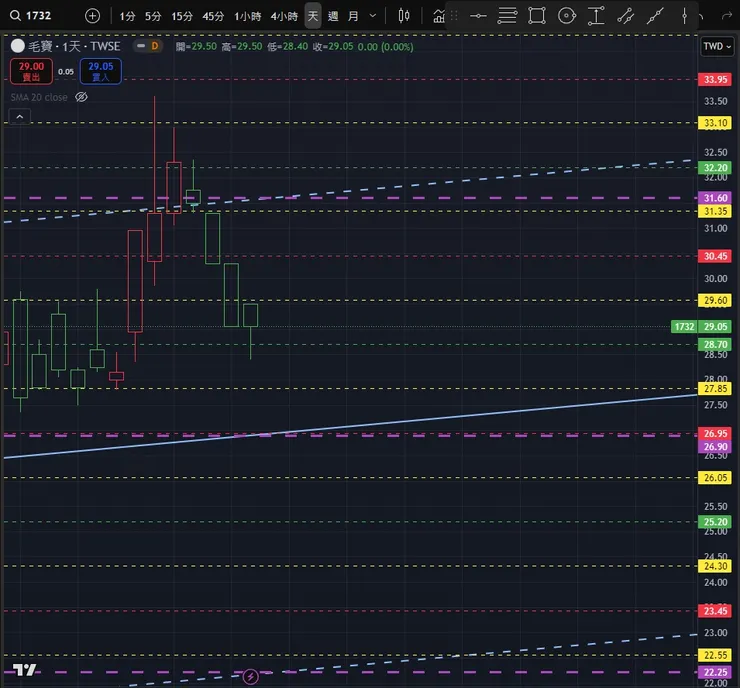Click the 33.95 red price label

point(715,79)
